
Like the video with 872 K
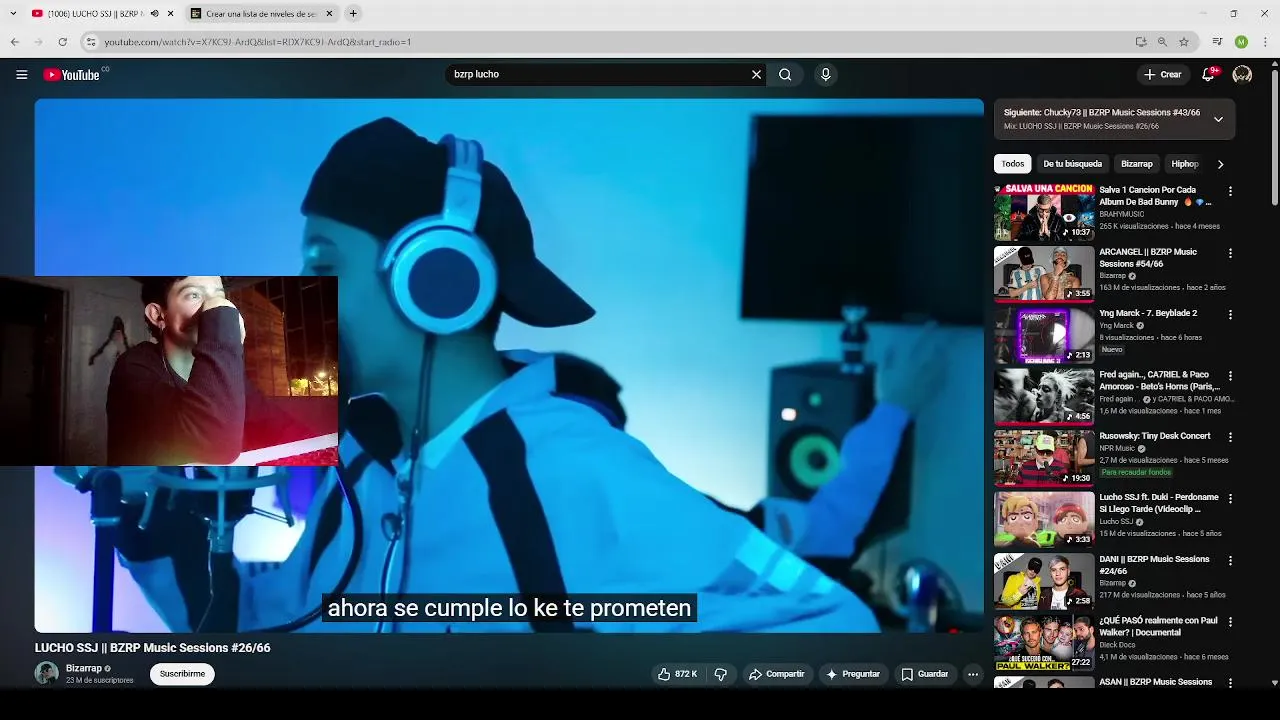[x=677, y=674]
